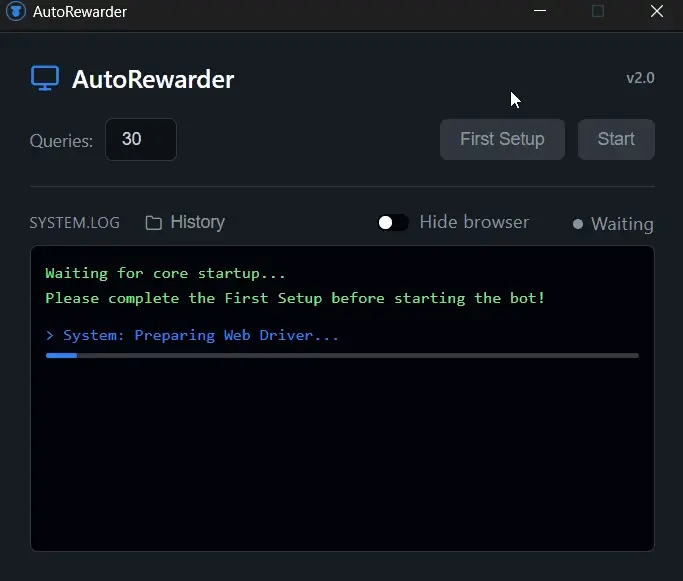Click the Web Driver progress bar
This screenshot has height=581, width=683.
click(x=342, y=355)
